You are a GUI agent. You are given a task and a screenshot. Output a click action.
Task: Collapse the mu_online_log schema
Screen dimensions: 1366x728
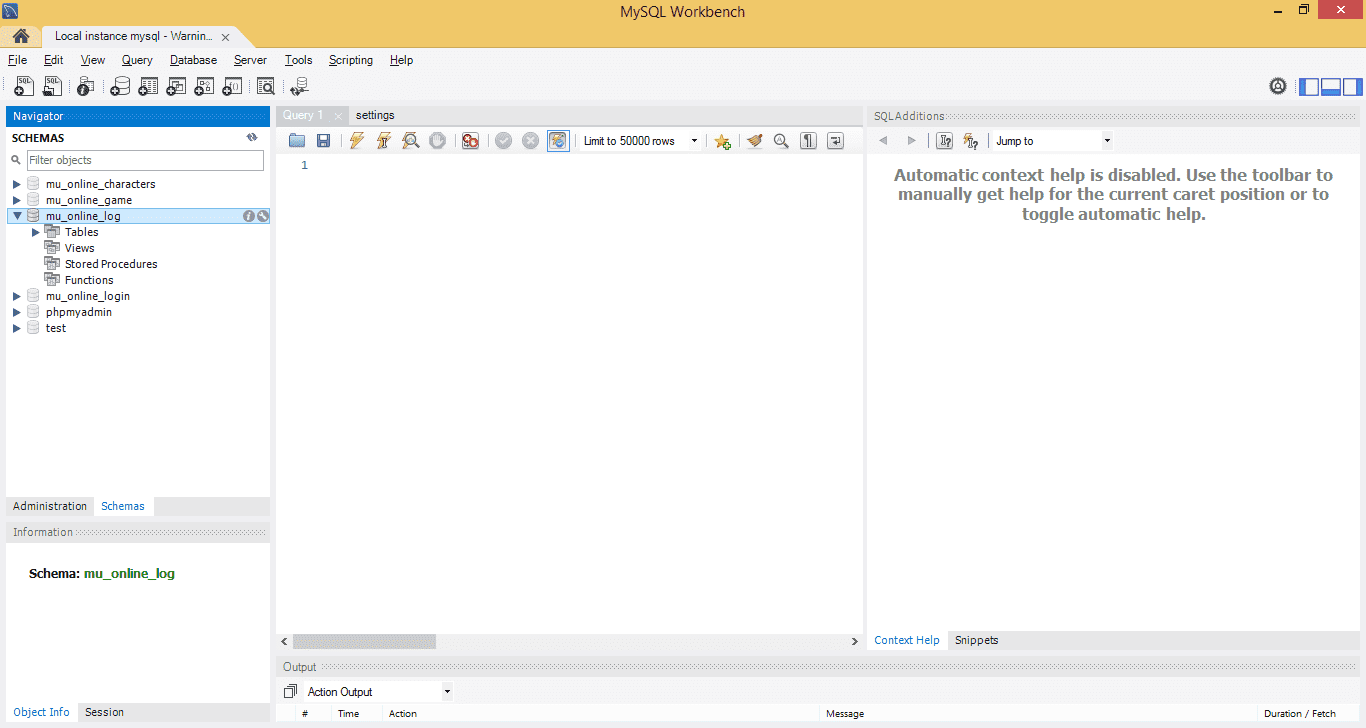(x=17, y=216)
